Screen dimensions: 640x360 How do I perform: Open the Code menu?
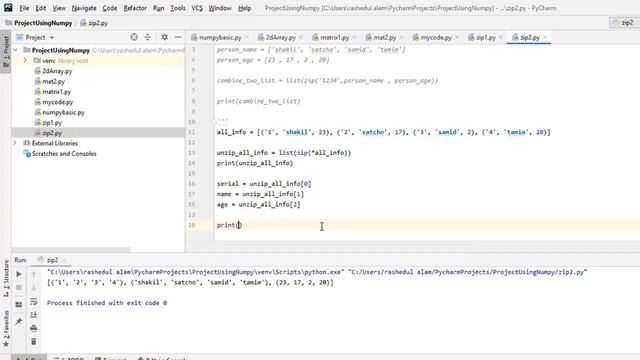click(109, 8)
